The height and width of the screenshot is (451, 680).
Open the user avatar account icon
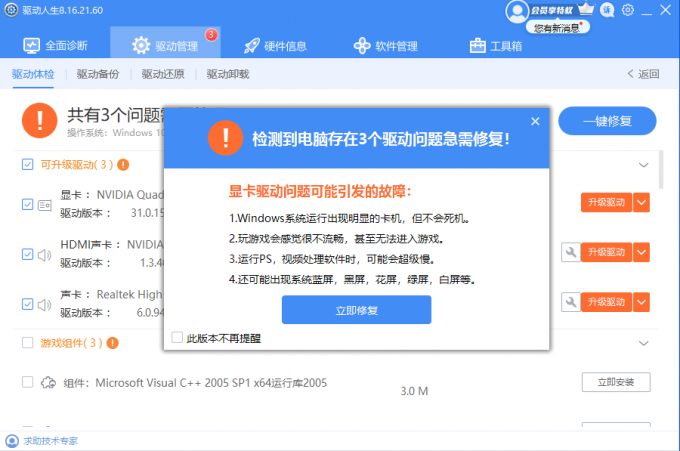pos(517,12)
